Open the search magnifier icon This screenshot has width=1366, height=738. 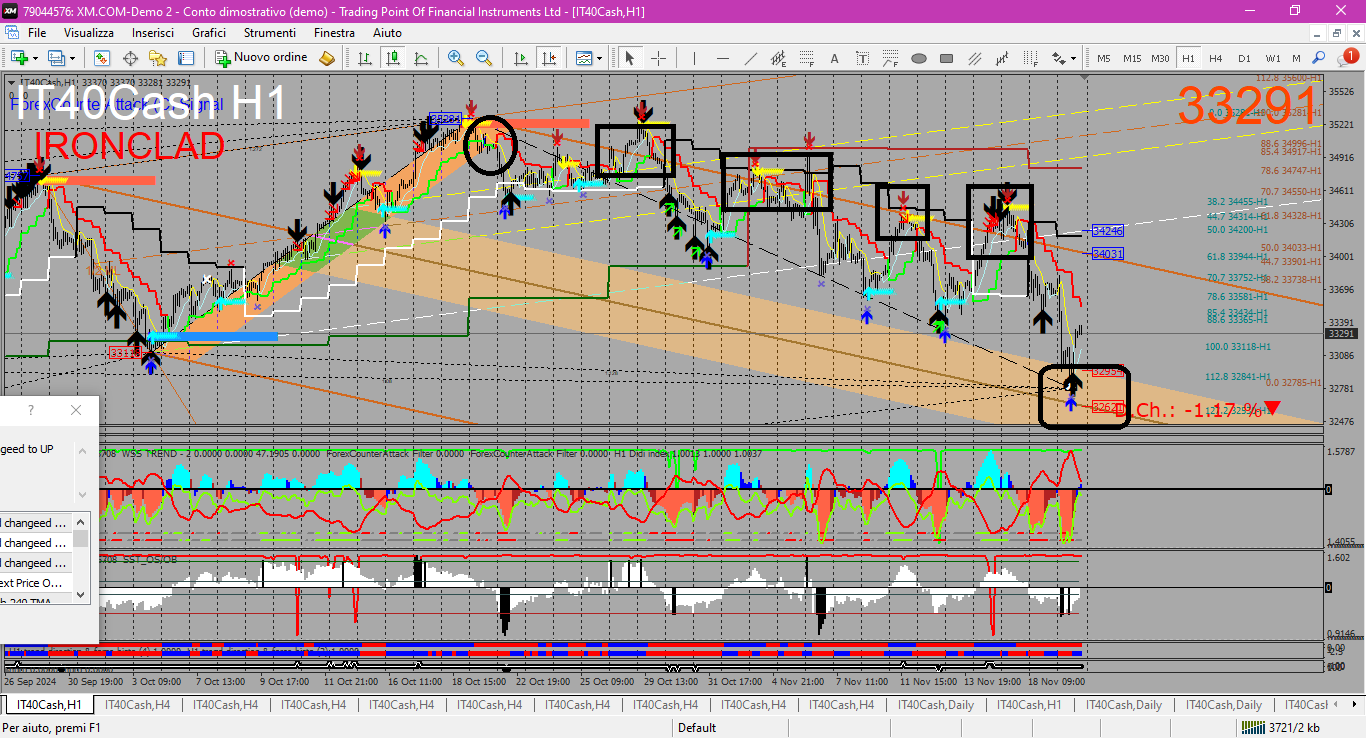pos(1319,58)
